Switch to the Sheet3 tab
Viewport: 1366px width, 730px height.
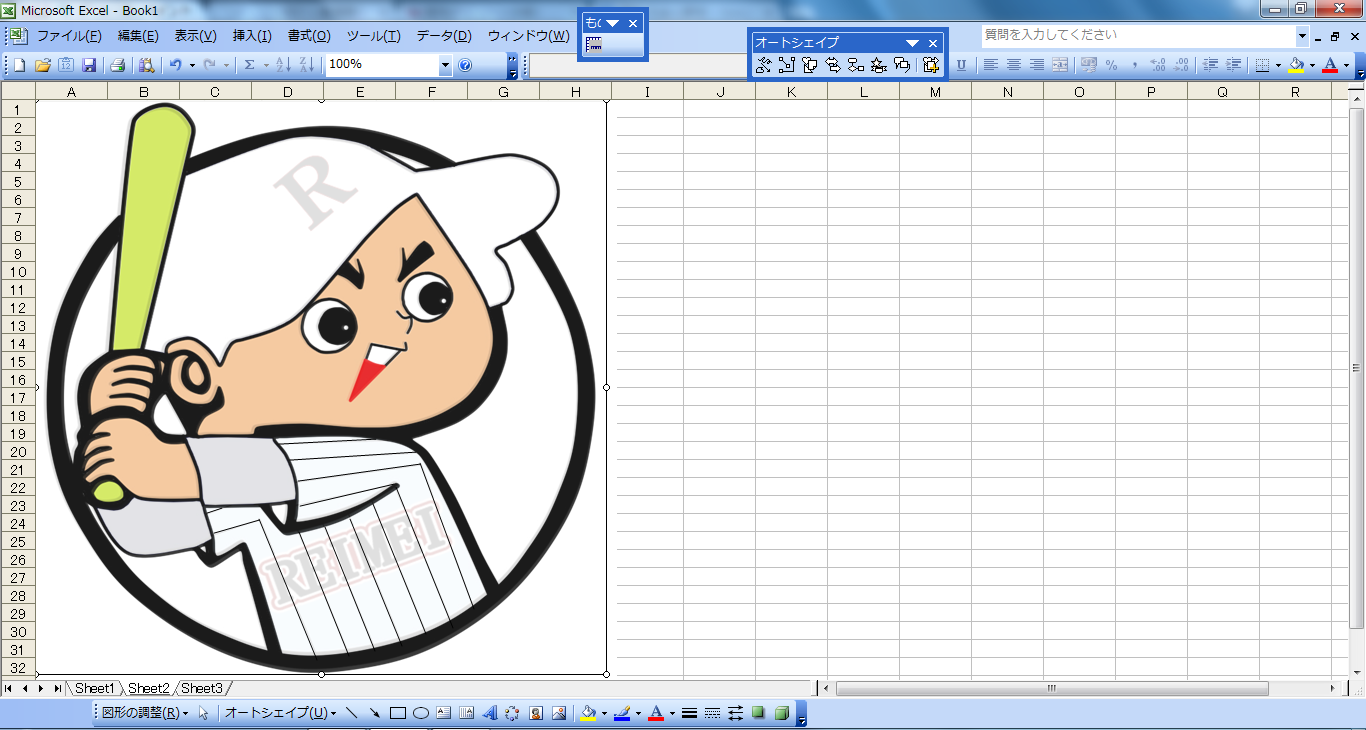[x=202, y=688]
